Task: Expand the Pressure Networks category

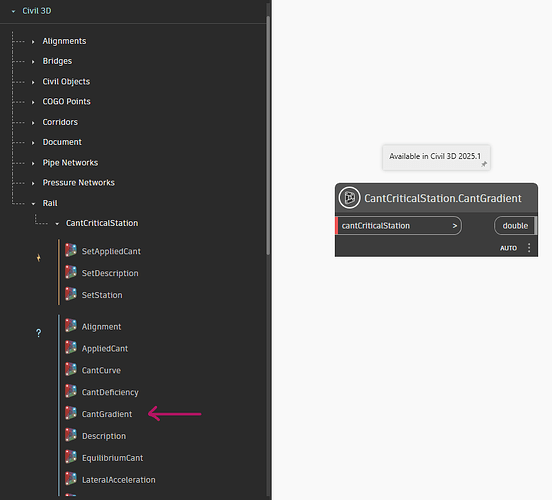Action: [33, 183]
